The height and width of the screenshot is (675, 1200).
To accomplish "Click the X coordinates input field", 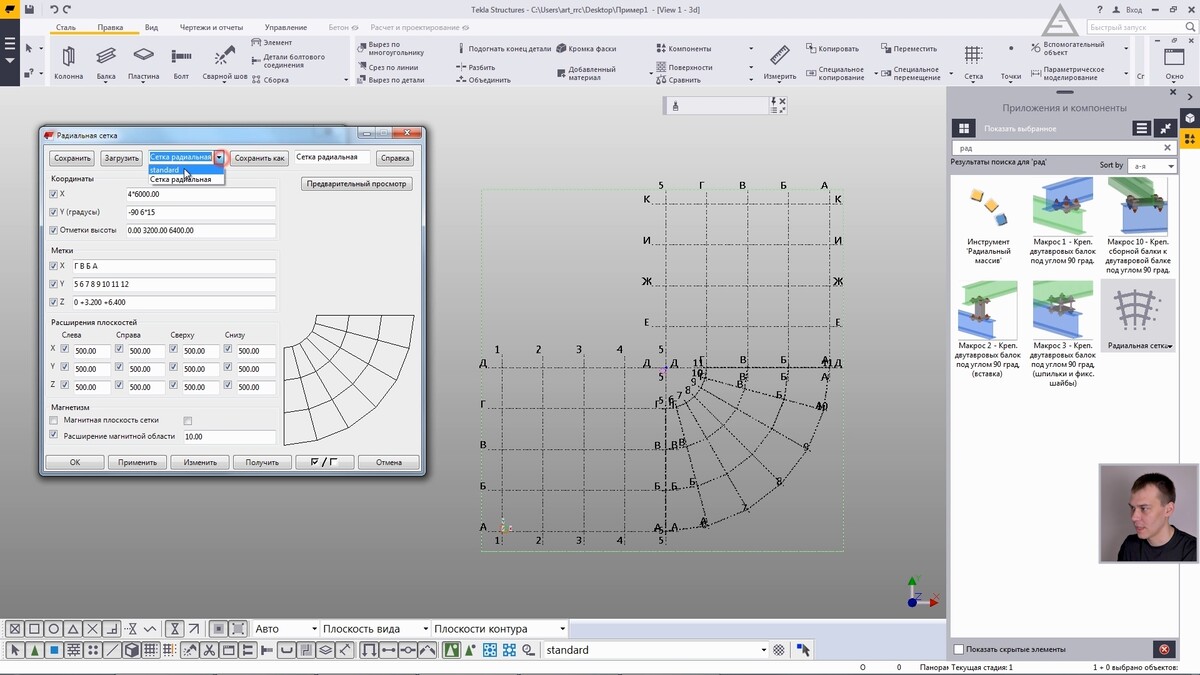I will click(x=200, y=194).
